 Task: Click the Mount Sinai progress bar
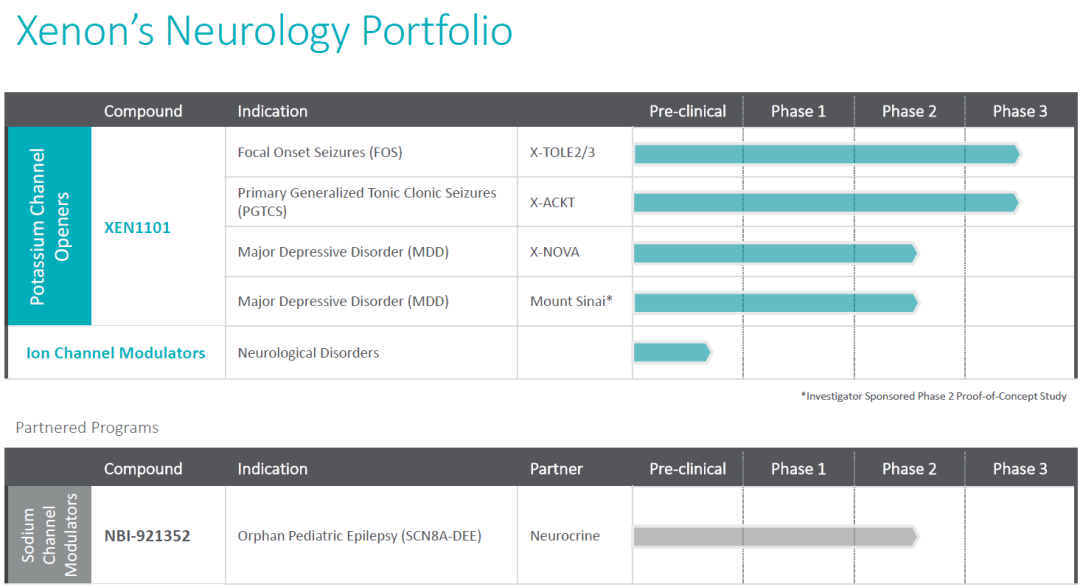(x=775, y=302)
